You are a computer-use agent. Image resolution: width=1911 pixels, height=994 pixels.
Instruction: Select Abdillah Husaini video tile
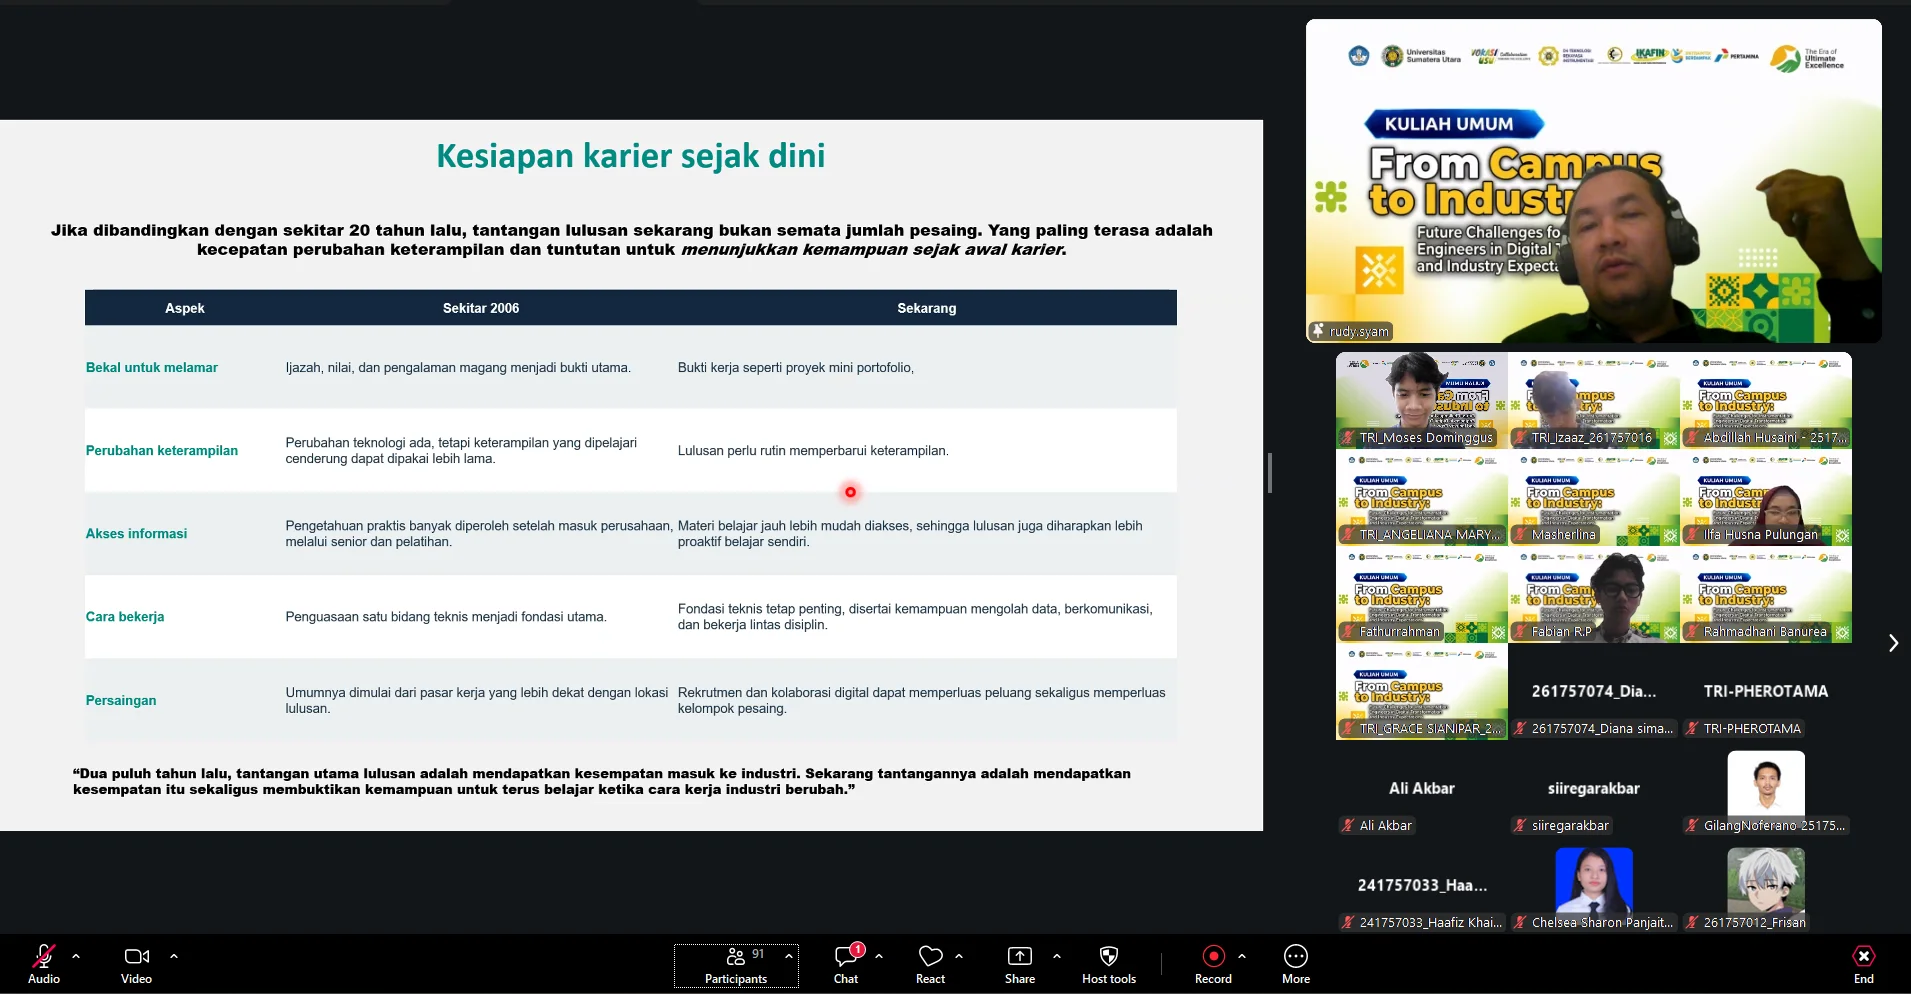tap(1766, 400)
